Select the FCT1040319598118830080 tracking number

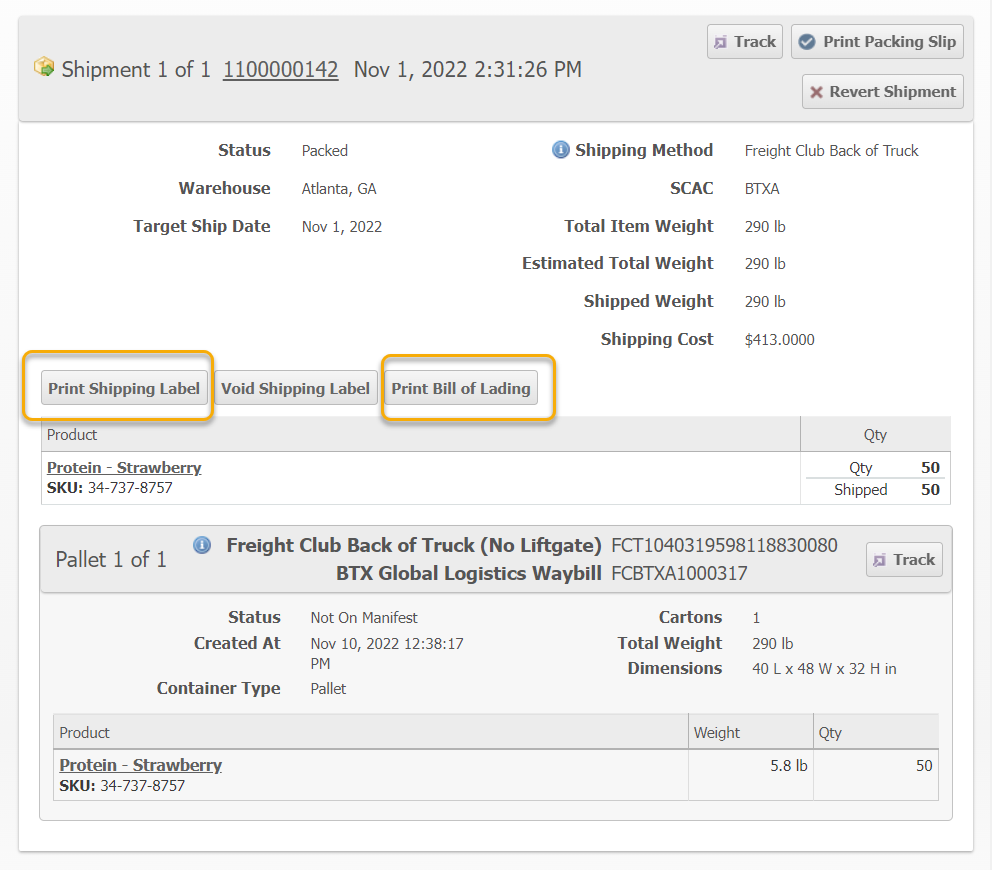[x=724, y=546]
